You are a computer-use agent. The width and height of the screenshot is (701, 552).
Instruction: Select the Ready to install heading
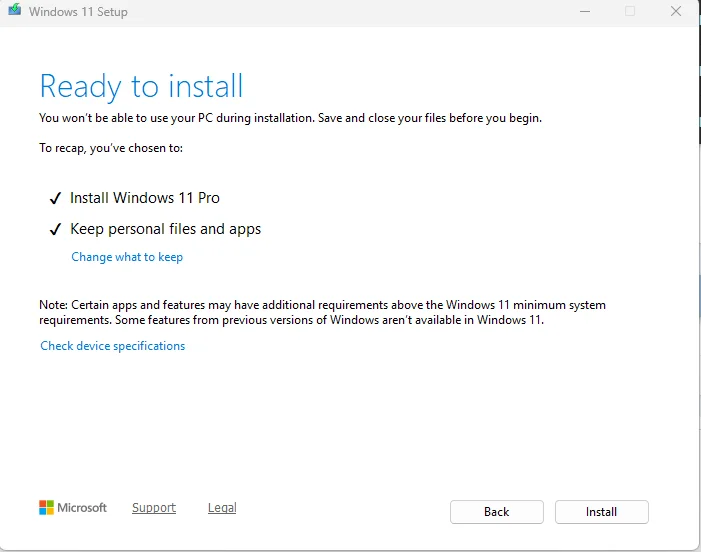tap(141, 86)
